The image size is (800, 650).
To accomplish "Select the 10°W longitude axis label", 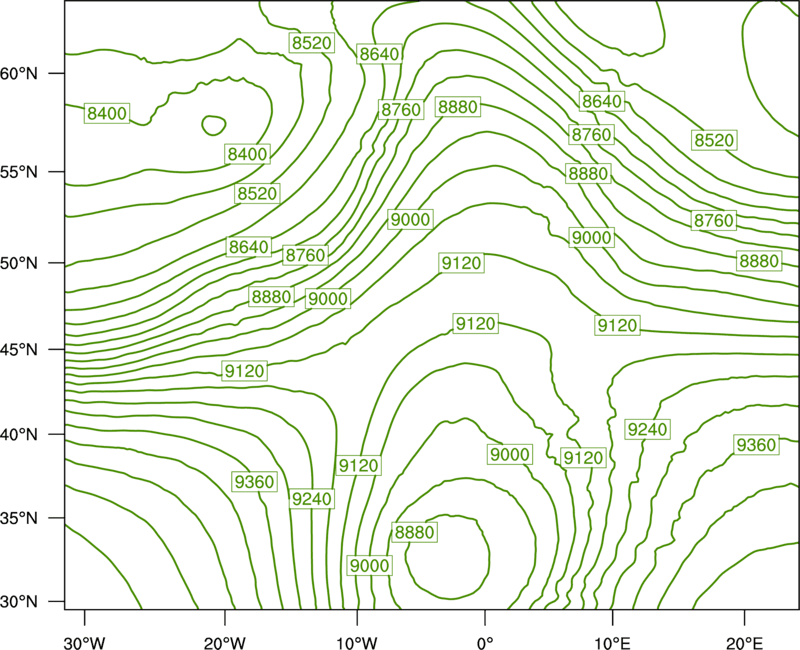I will (x=357, y=643).
